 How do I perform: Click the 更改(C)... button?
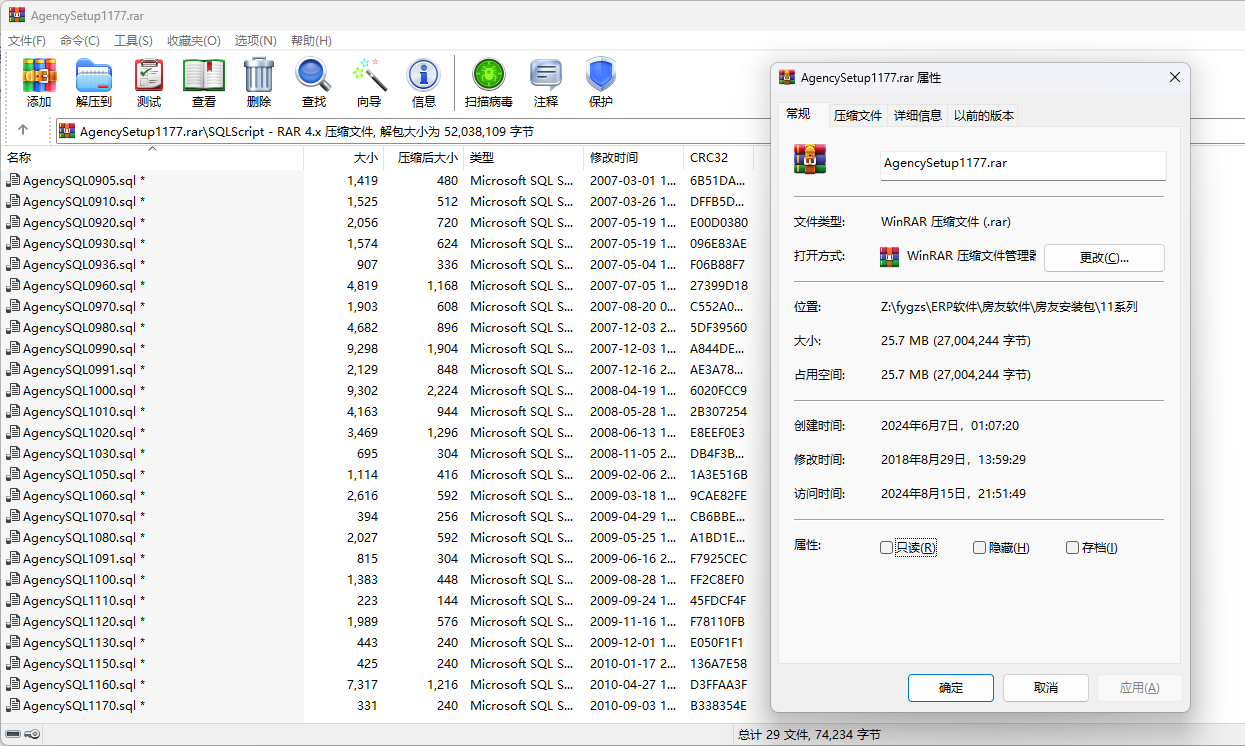pyautogui.click(x=1104, y=257)
